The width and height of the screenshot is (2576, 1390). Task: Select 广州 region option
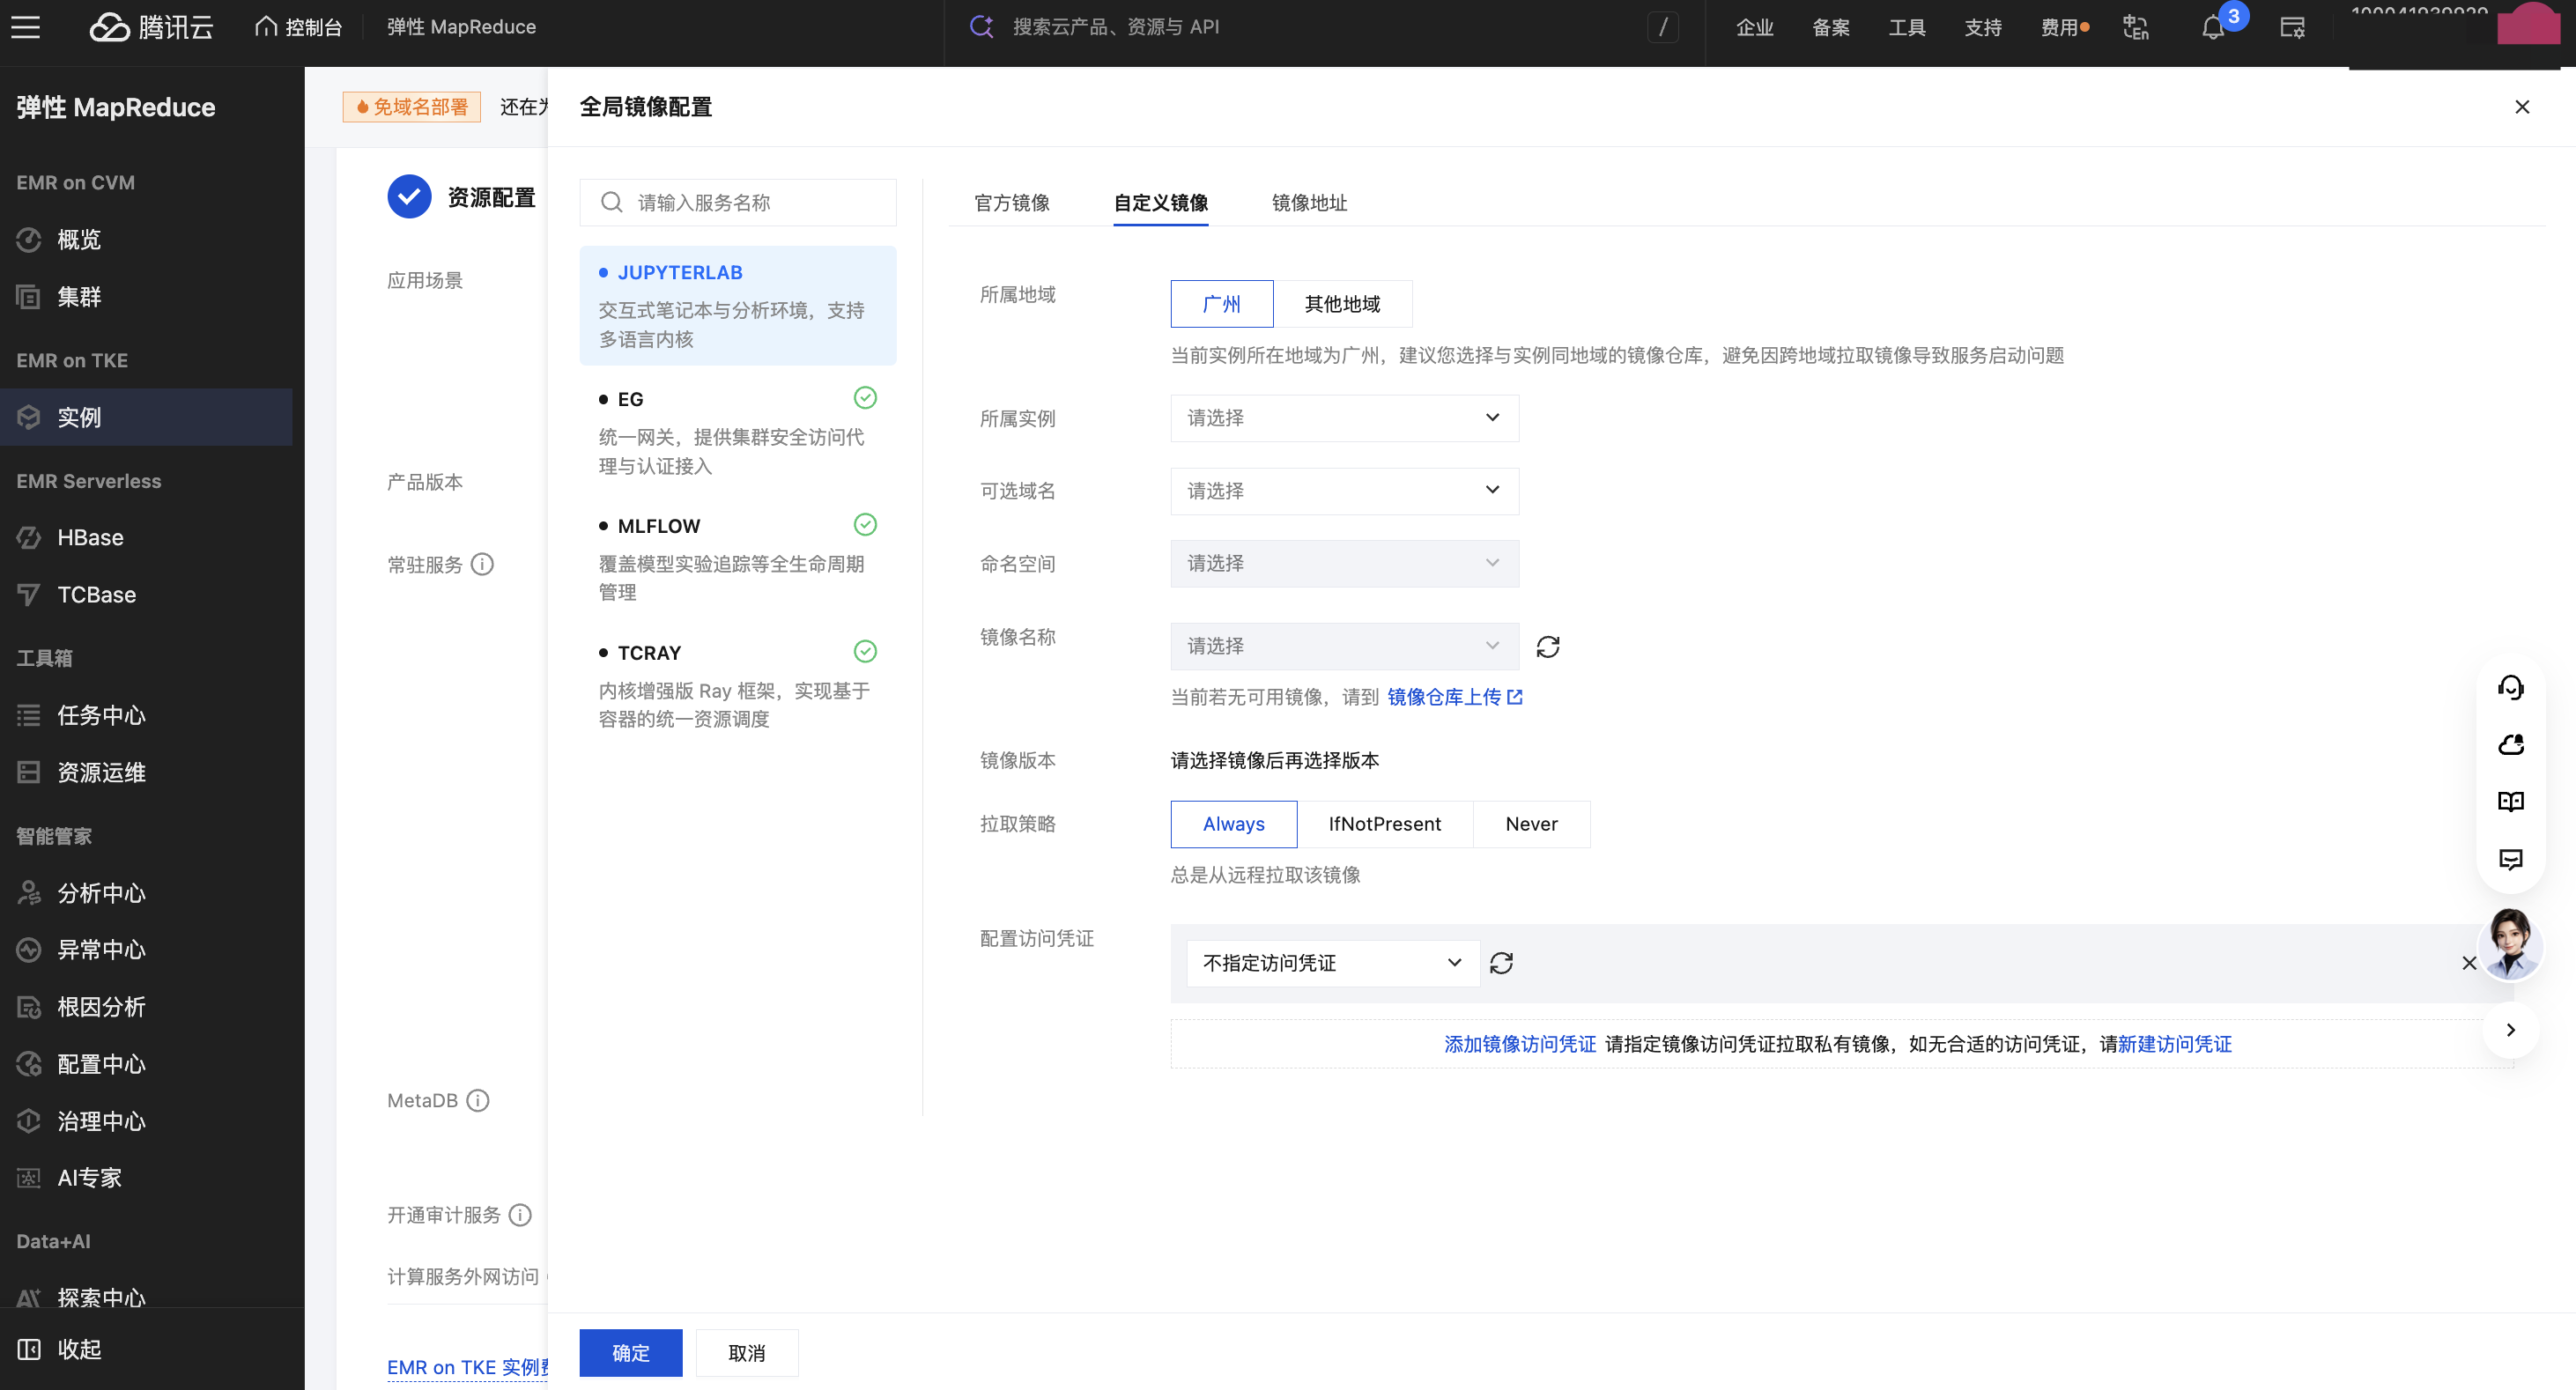[1221, 303]
